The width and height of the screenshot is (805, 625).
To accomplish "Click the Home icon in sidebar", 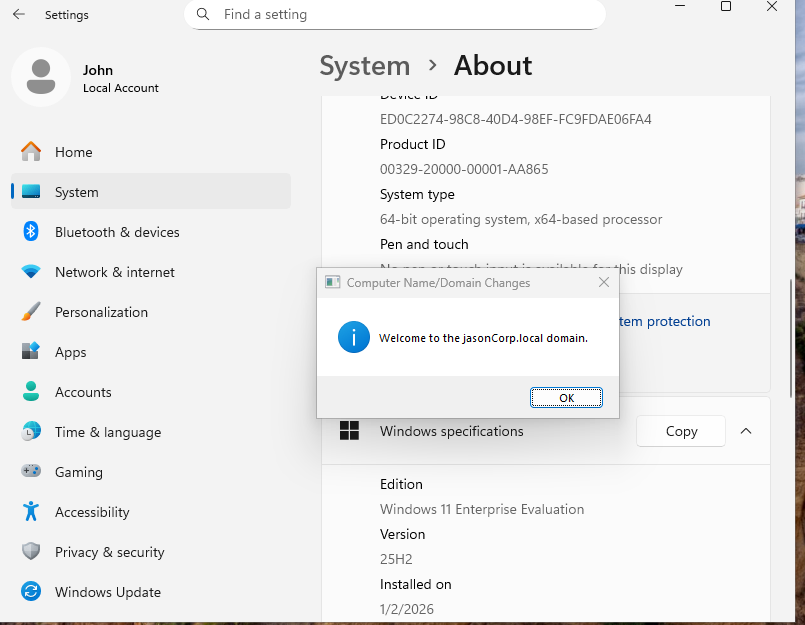I will (31, 152).
